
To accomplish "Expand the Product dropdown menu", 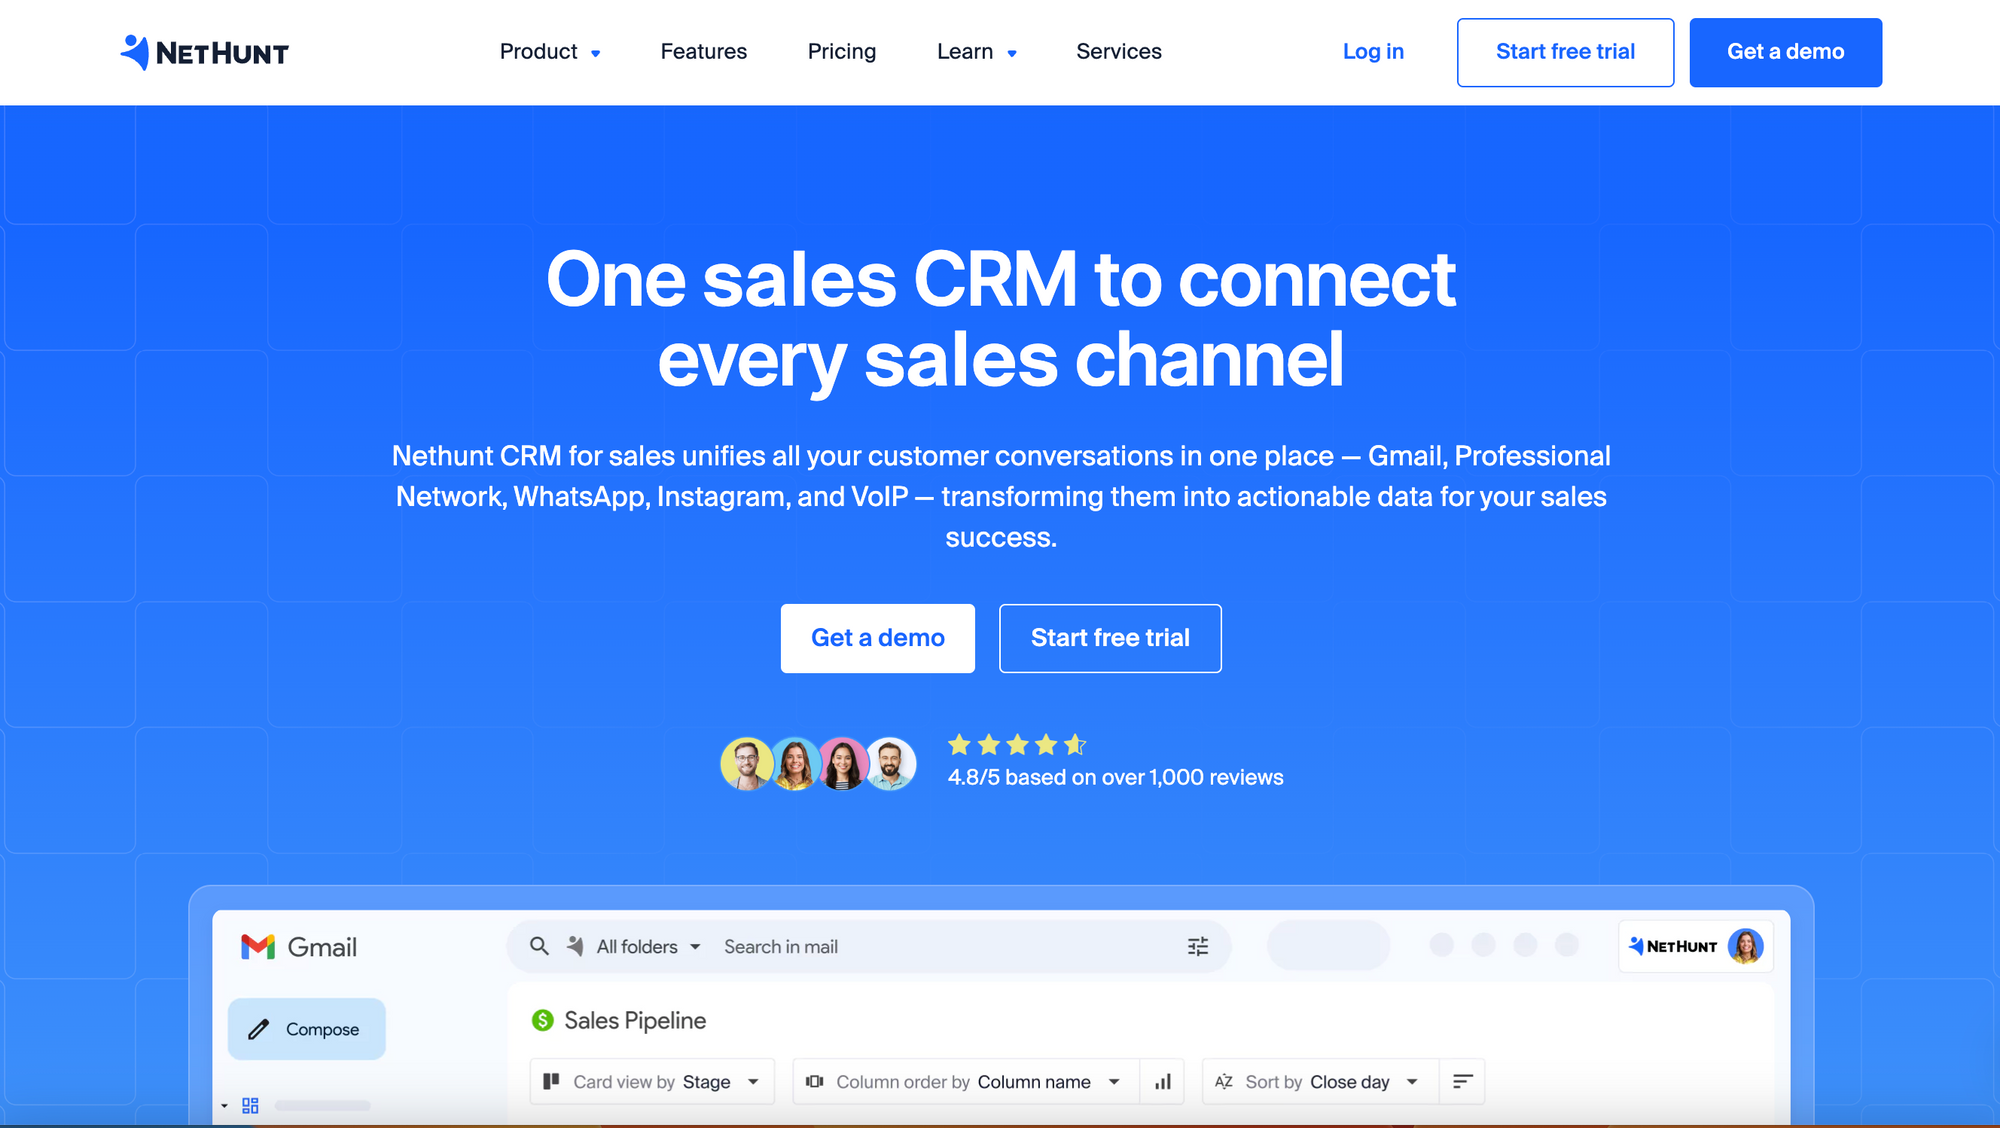I will pyautogui.click(x=548, y=52).
